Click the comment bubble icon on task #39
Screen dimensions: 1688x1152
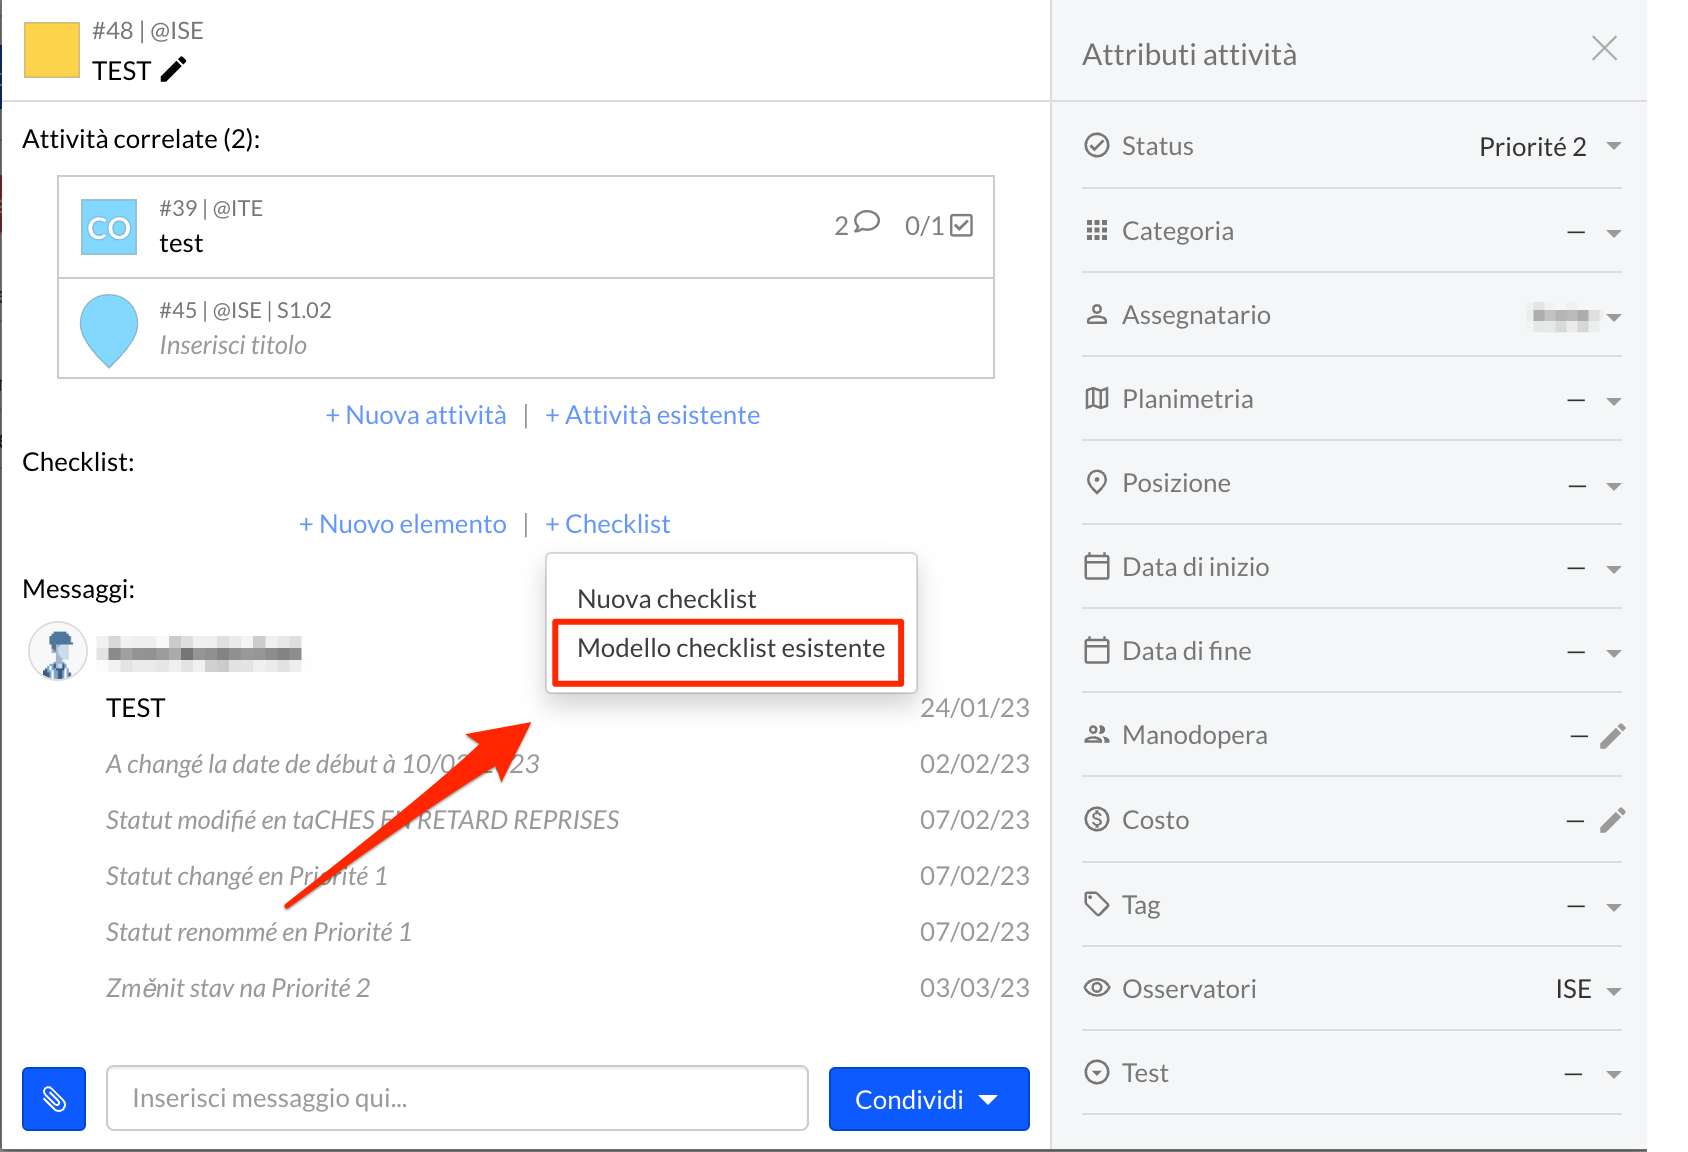[866, 222]
